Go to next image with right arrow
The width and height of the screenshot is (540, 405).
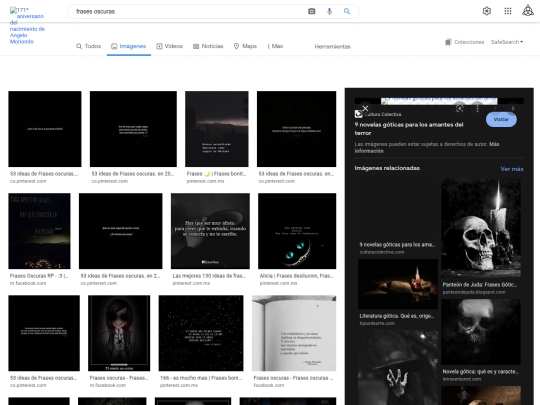point(513,108)
